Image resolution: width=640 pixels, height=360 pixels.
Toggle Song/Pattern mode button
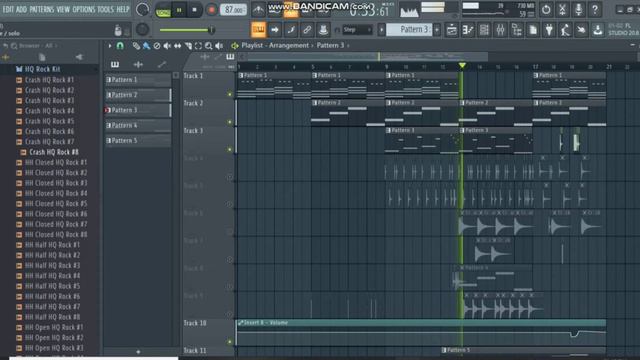click(x=163, y=9)
